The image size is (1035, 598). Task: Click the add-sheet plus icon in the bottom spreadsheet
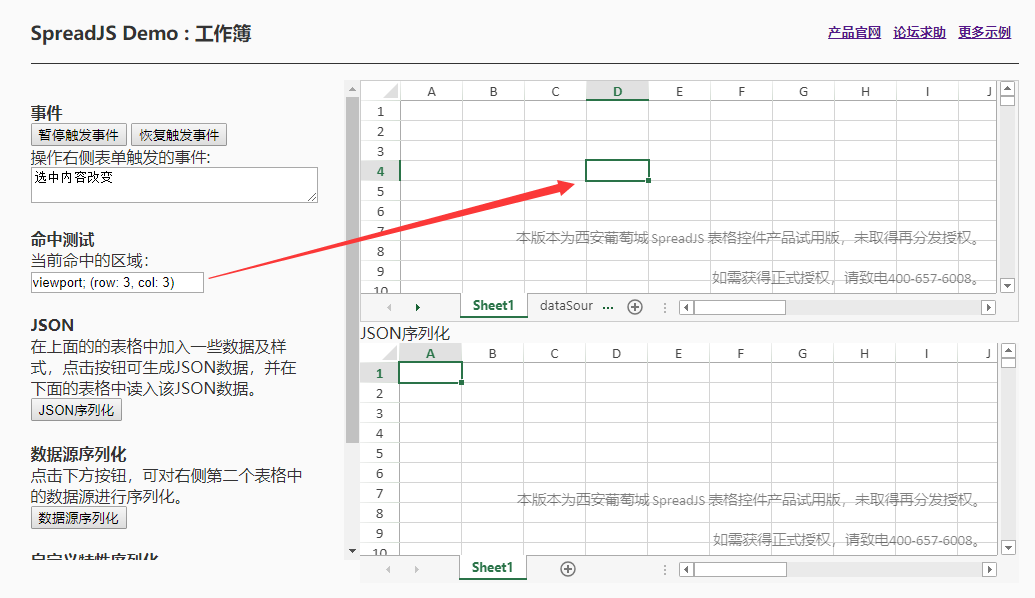[x=568, y=569]
